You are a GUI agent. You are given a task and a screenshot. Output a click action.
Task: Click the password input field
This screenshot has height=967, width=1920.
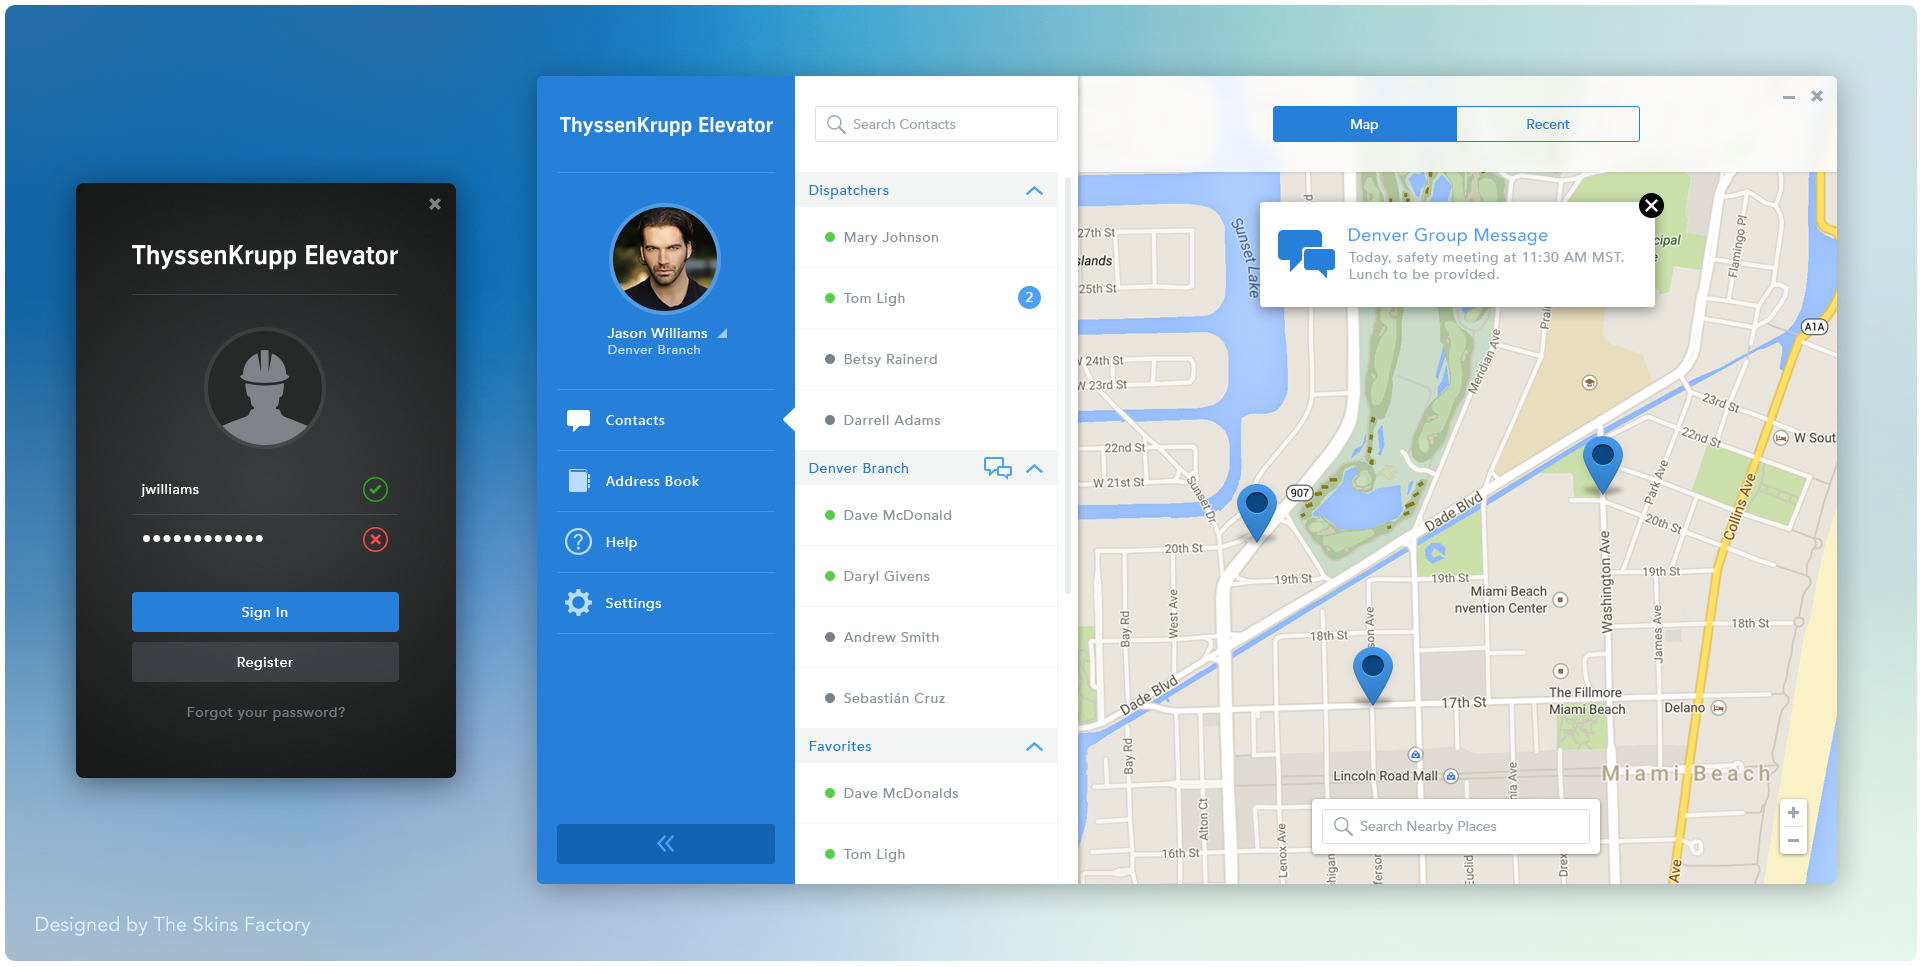[265, 539]
